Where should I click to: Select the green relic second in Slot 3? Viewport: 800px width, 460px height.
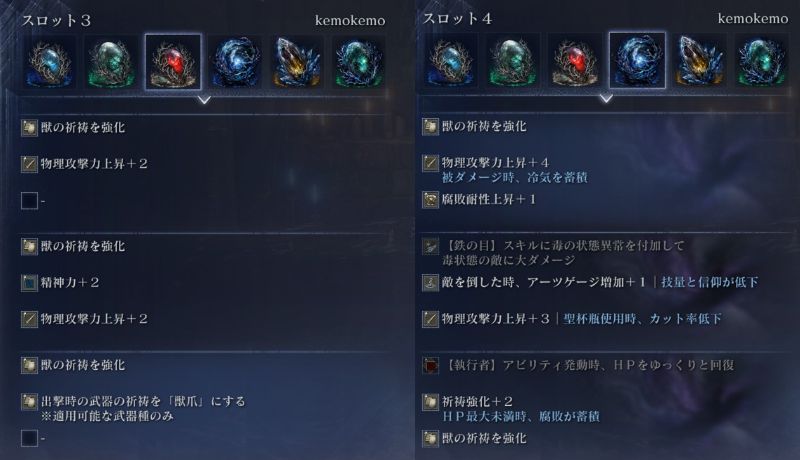(x=111, y=63)
